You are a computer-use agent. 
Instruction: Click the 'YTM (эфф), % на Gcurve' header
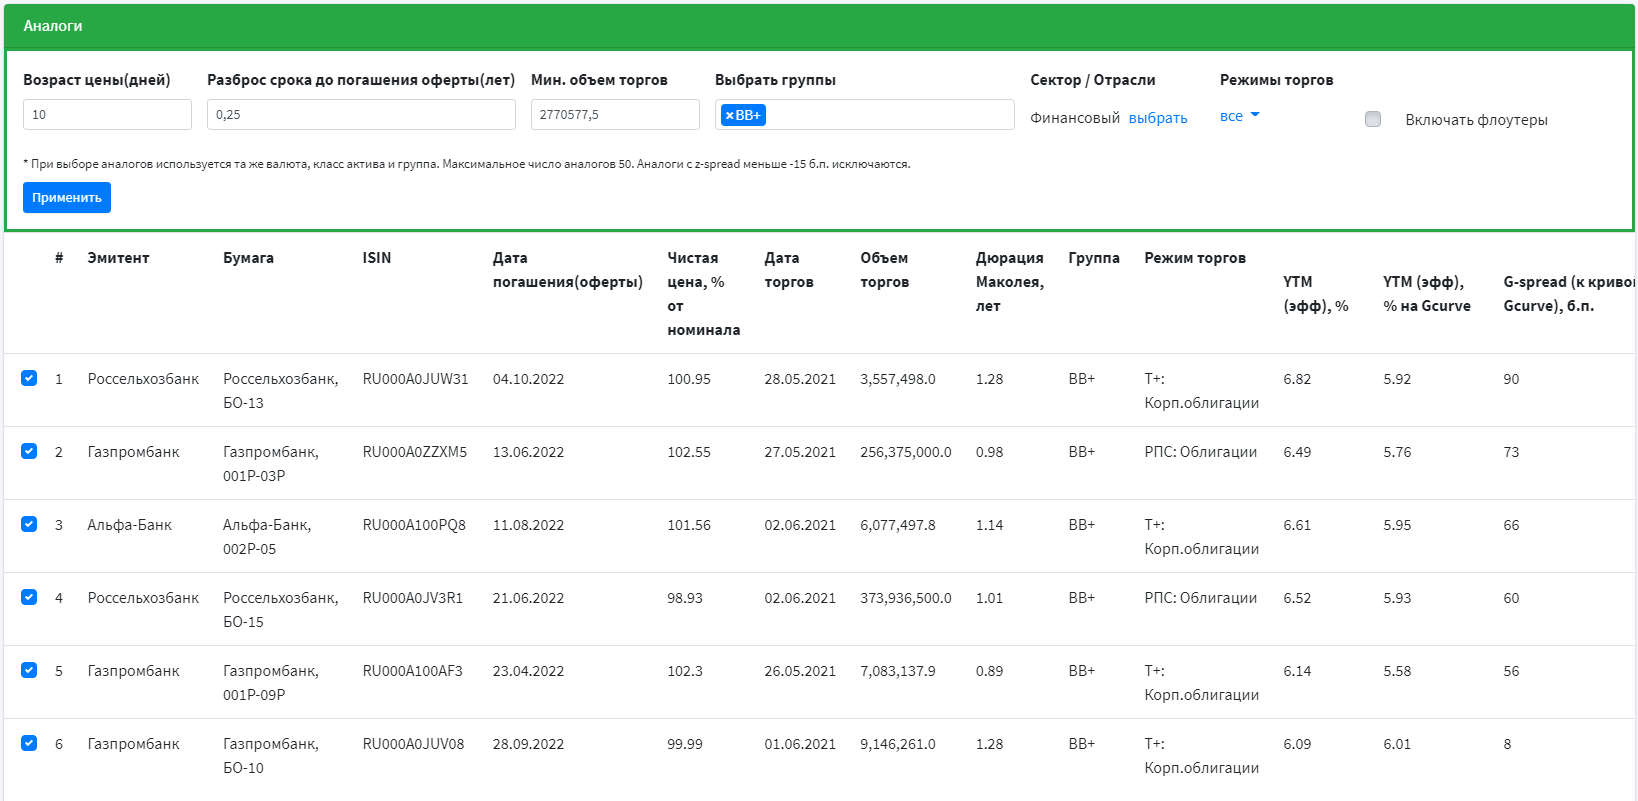[1427, 294]
